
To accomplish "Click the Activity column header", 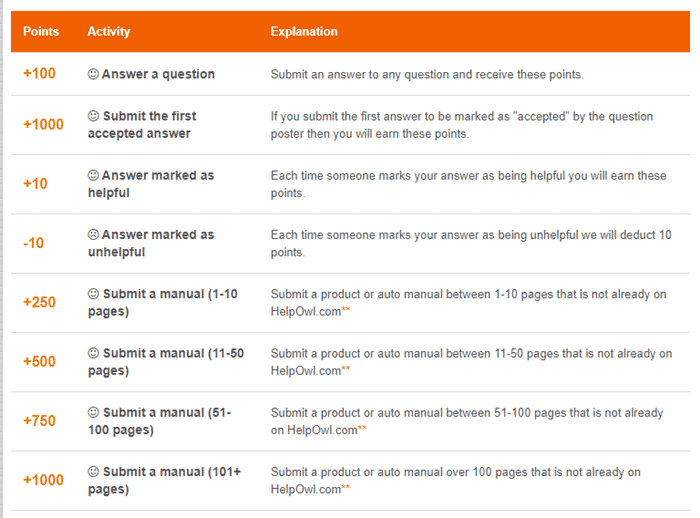I will tap(109, 31).
